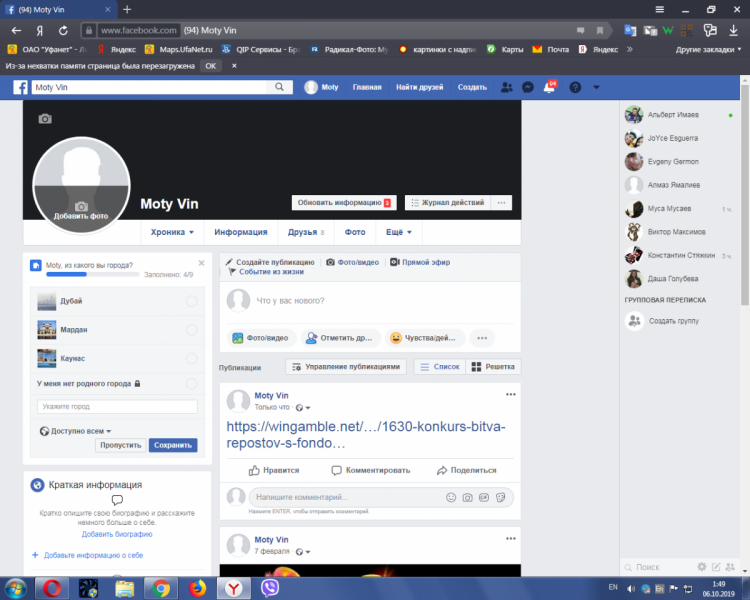Start new message from chat sidebar
Screen dimensions: 750x600
coord(716,567)
